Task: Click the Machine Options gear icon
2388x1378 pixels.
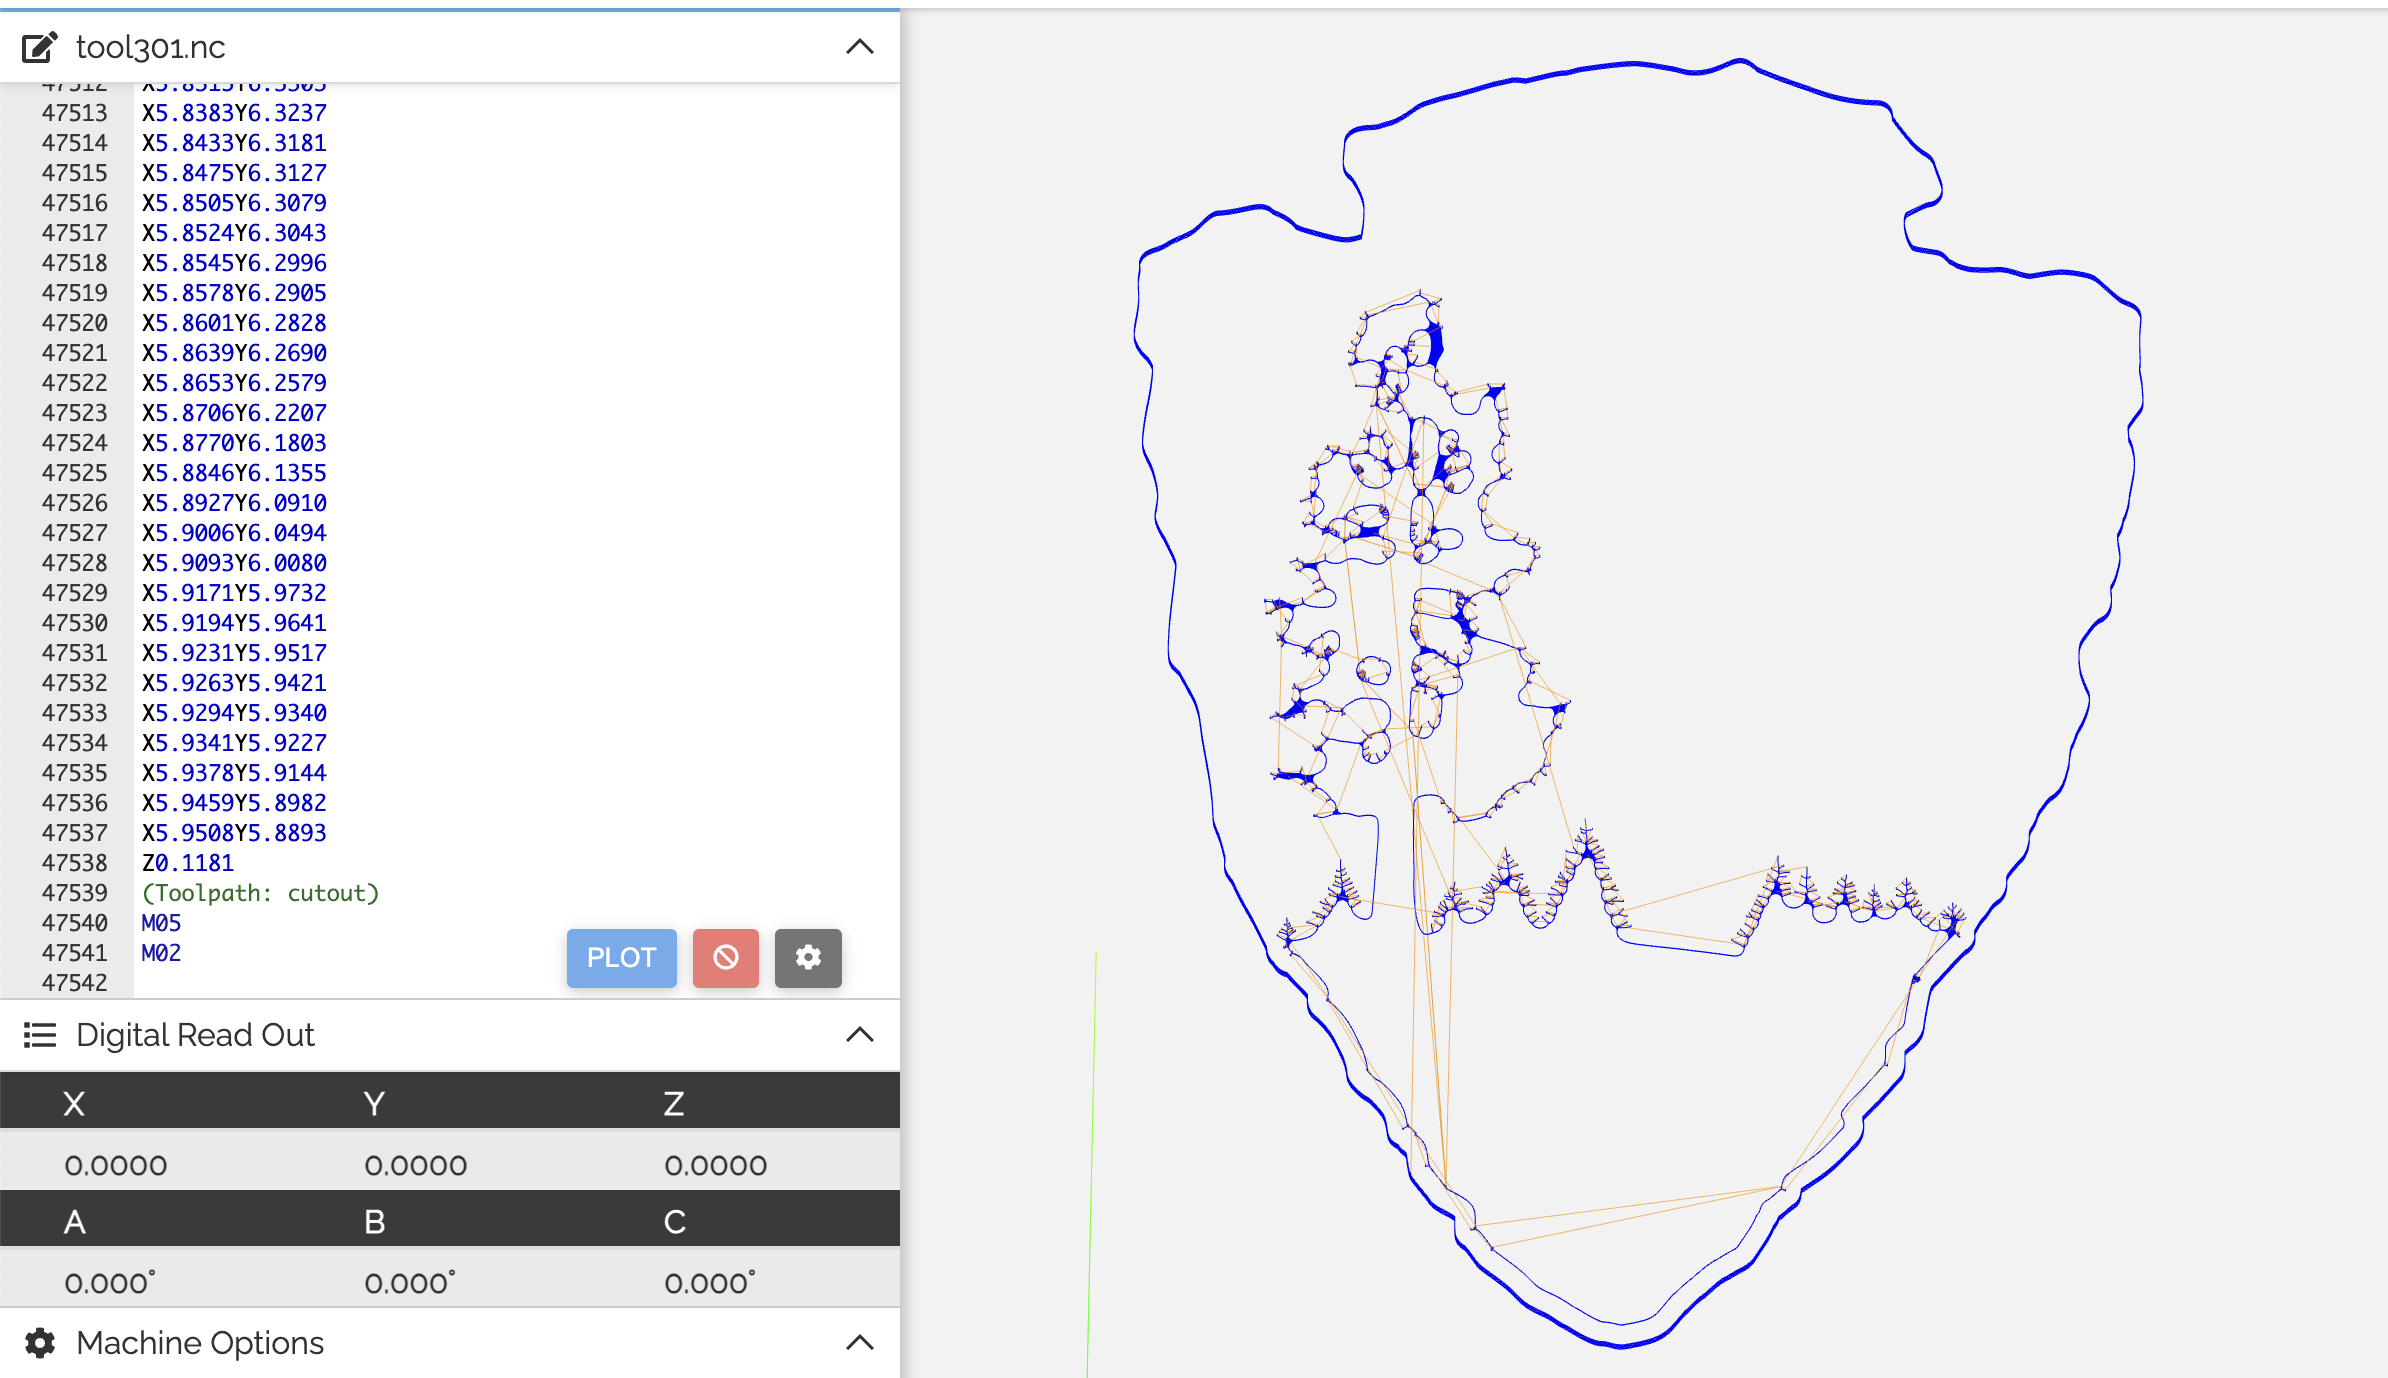Action: pos(40,1343)
